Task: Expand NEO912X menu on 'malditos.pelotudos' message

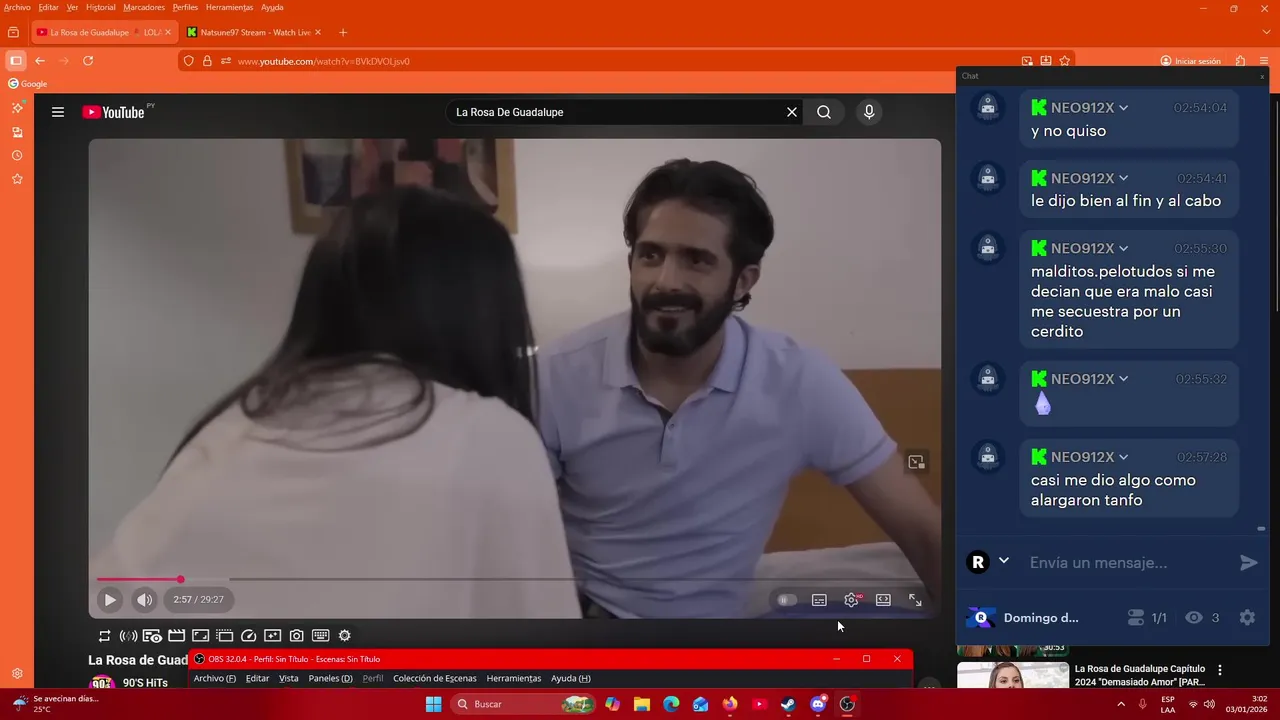Action: click(x=1124, y=248)
